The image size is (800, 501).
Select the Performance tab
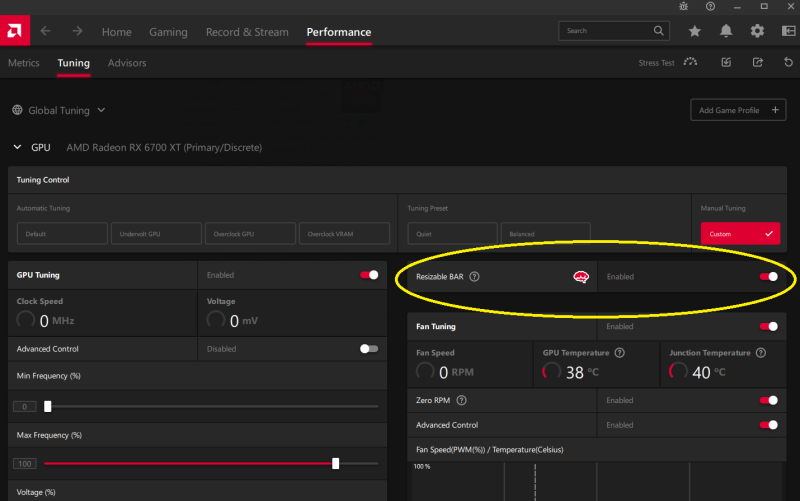(x=339, y=32)
